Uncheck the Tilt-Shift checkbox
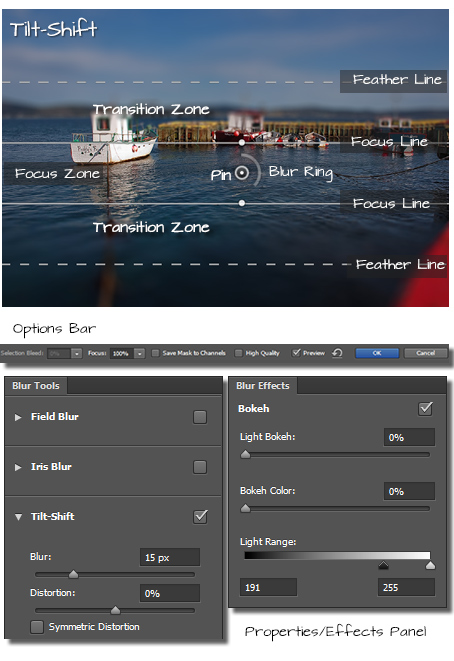The width and height of the screenshot is (454, 661). click(200, 517)
